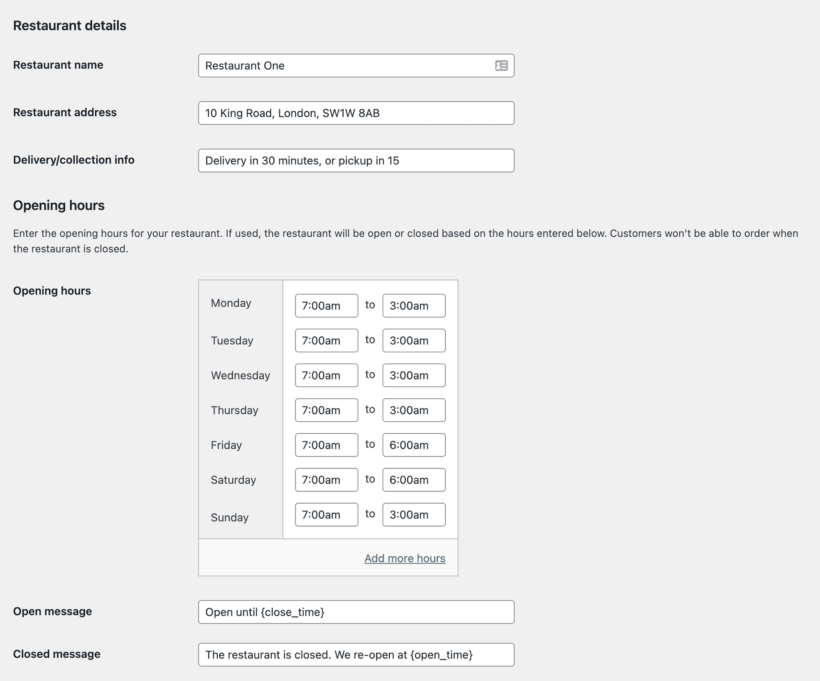The image size is (820, 681).
Task: Click the Thursday closing time field
Action: (413, 409)
